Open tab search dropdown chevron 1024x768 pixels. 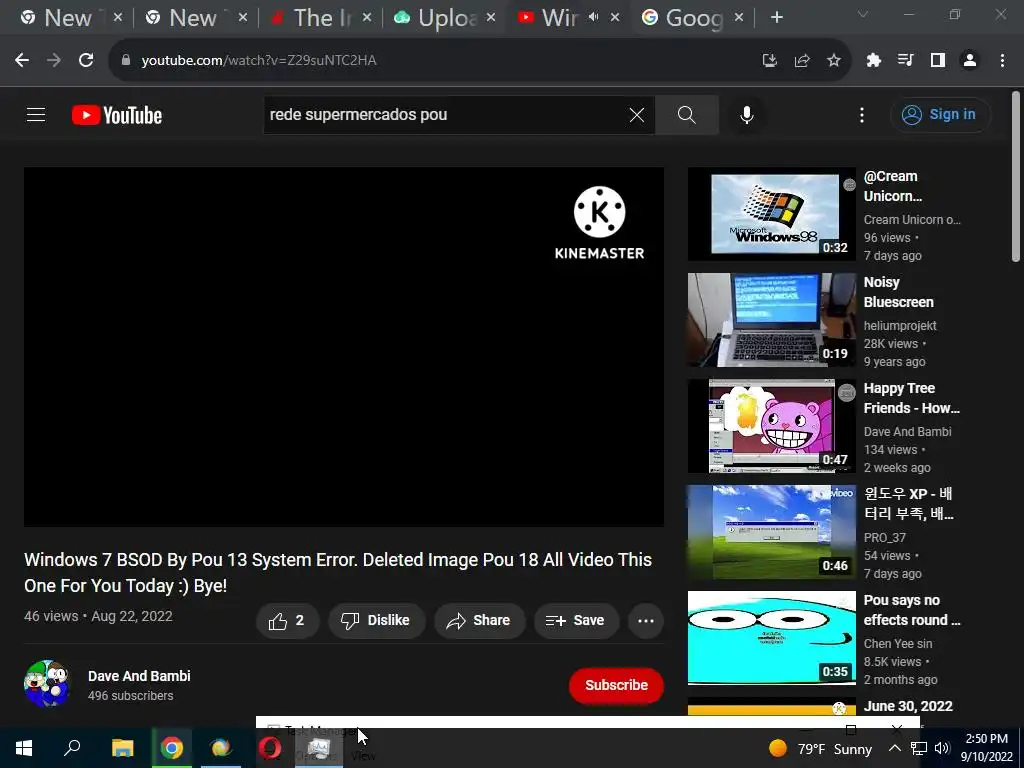click(863, 14)
